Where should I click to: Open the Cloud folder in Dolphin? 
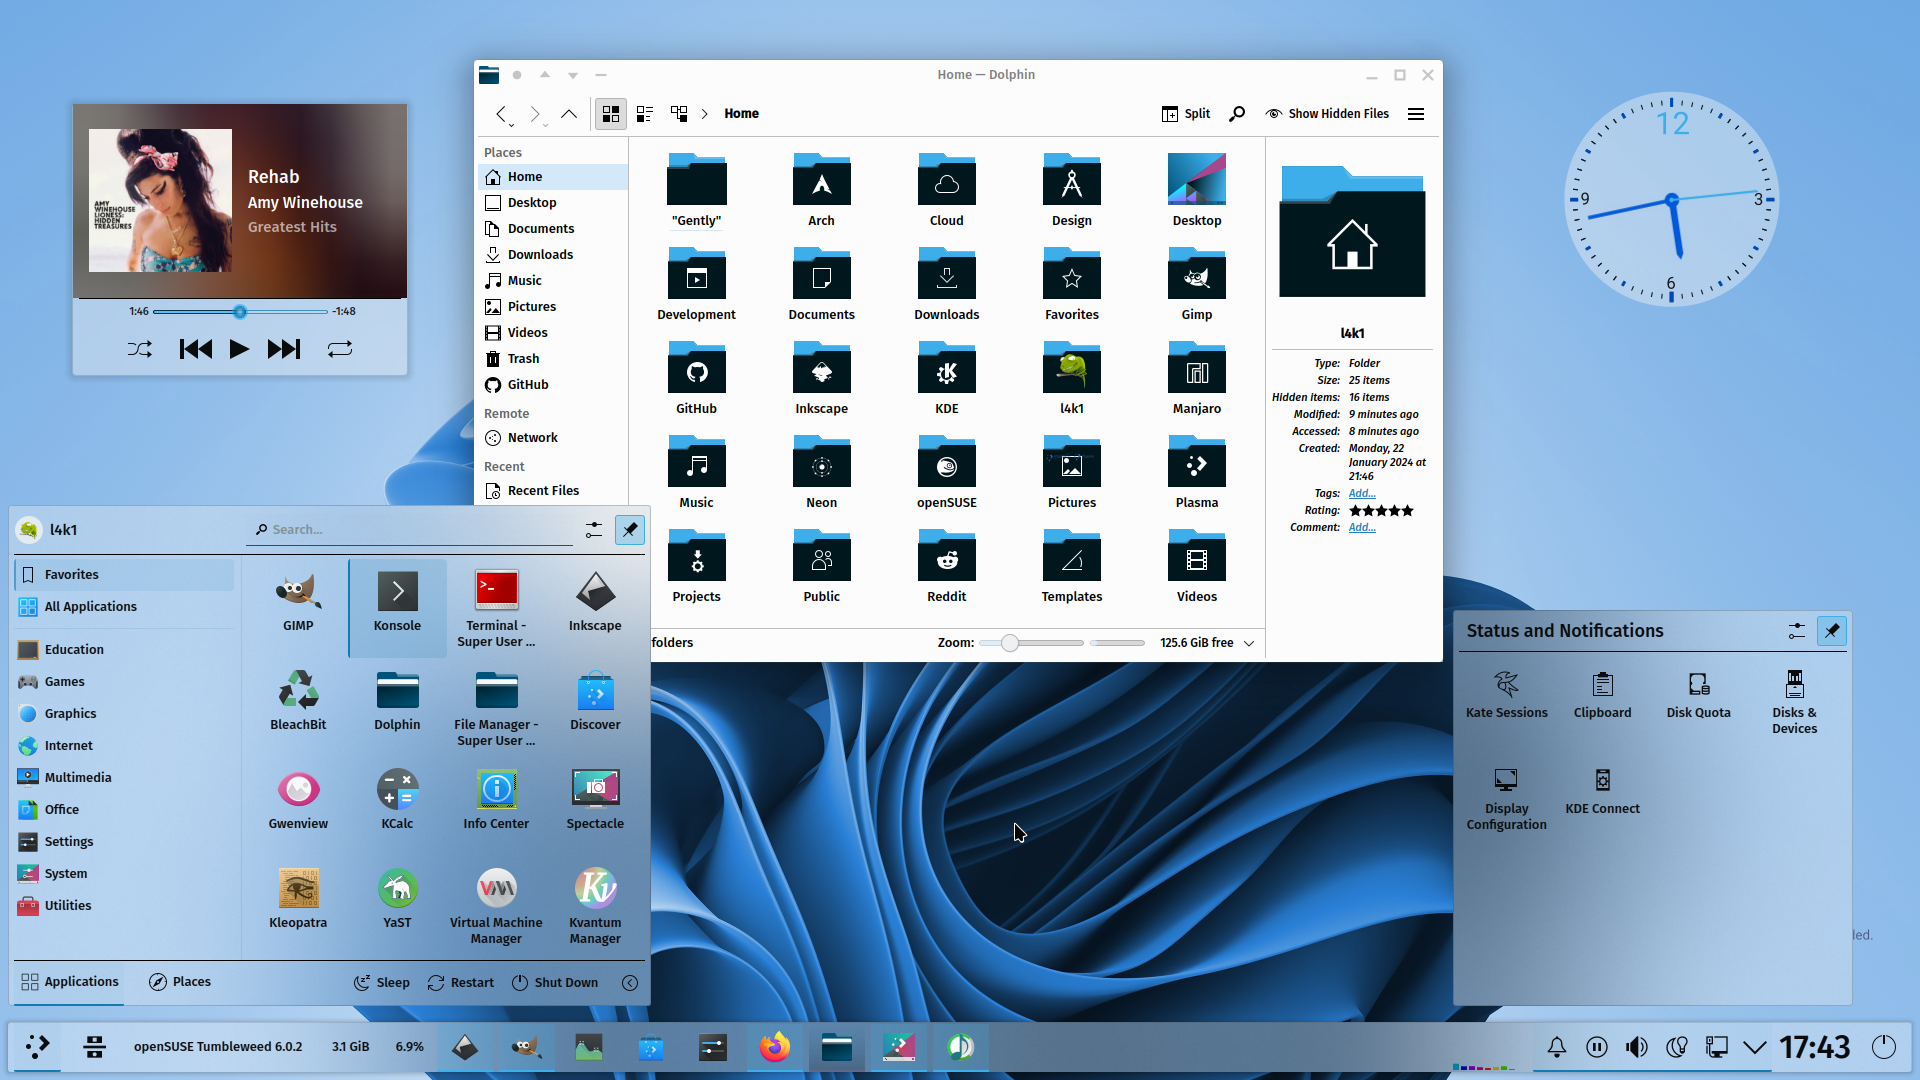tap(946, 190)
